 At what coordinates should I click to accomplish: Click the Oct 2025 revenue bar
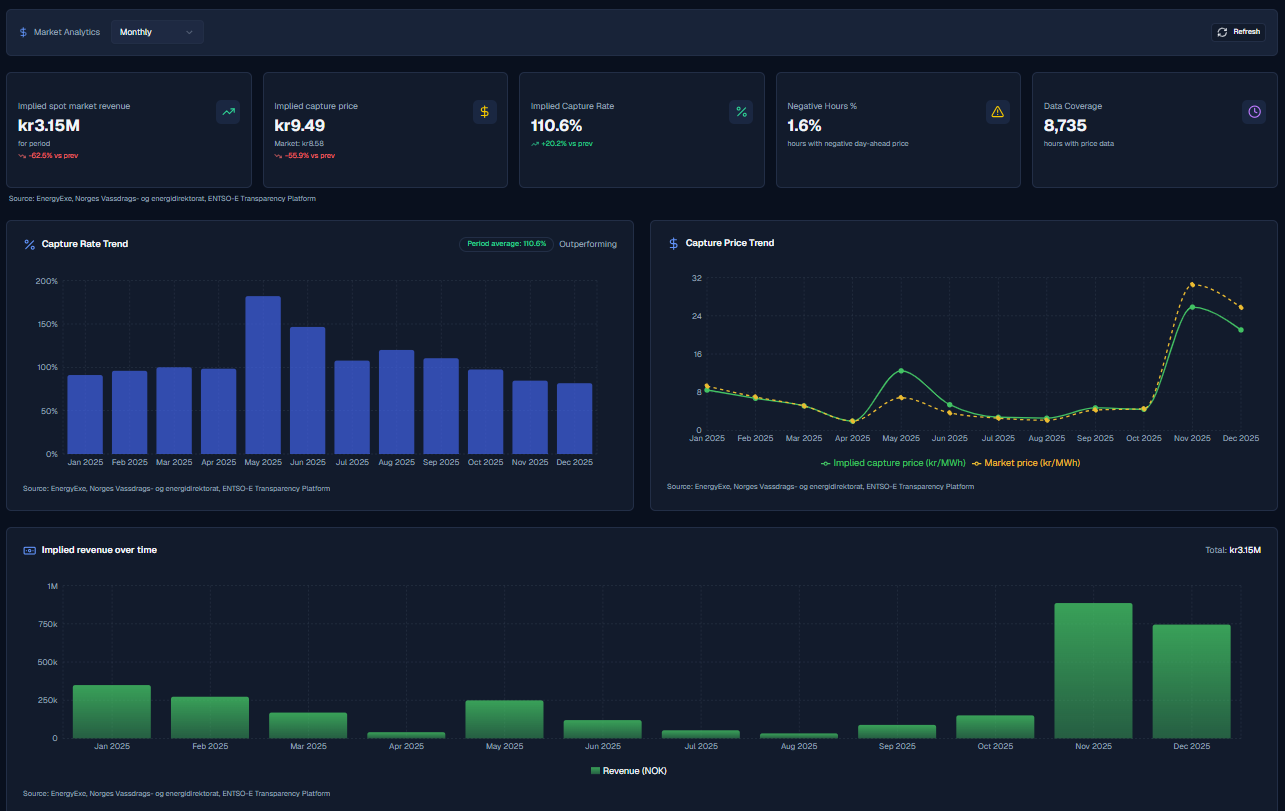coord(995,727)
